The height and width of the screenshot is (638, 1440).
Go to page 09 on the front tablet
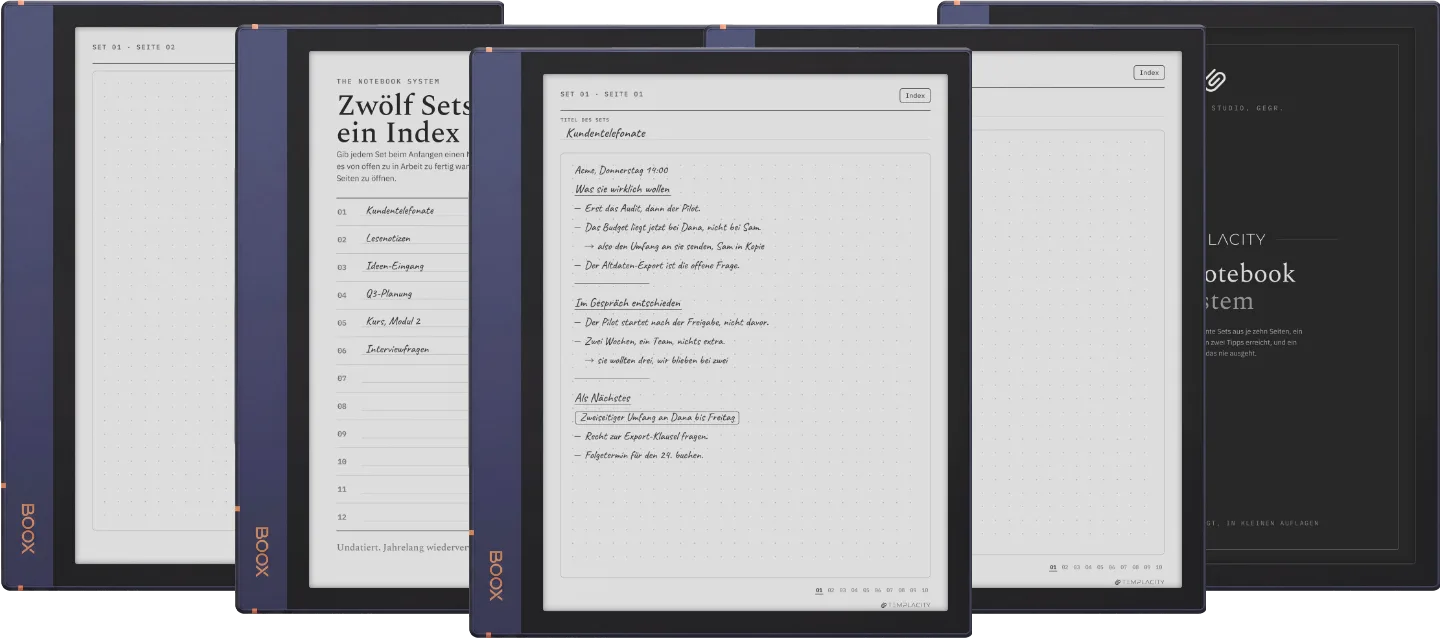coord(913,591)
